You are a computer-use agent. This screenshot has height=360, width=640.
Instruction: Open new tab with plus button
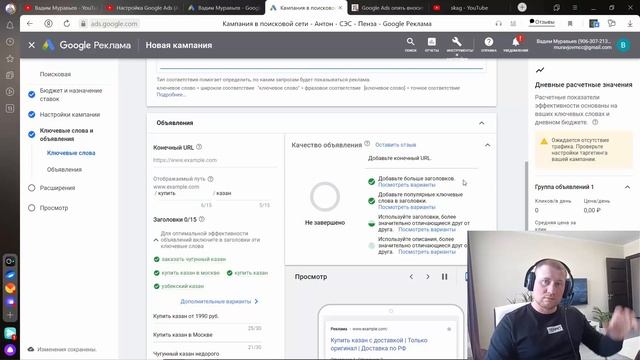(x=522, y=7)
